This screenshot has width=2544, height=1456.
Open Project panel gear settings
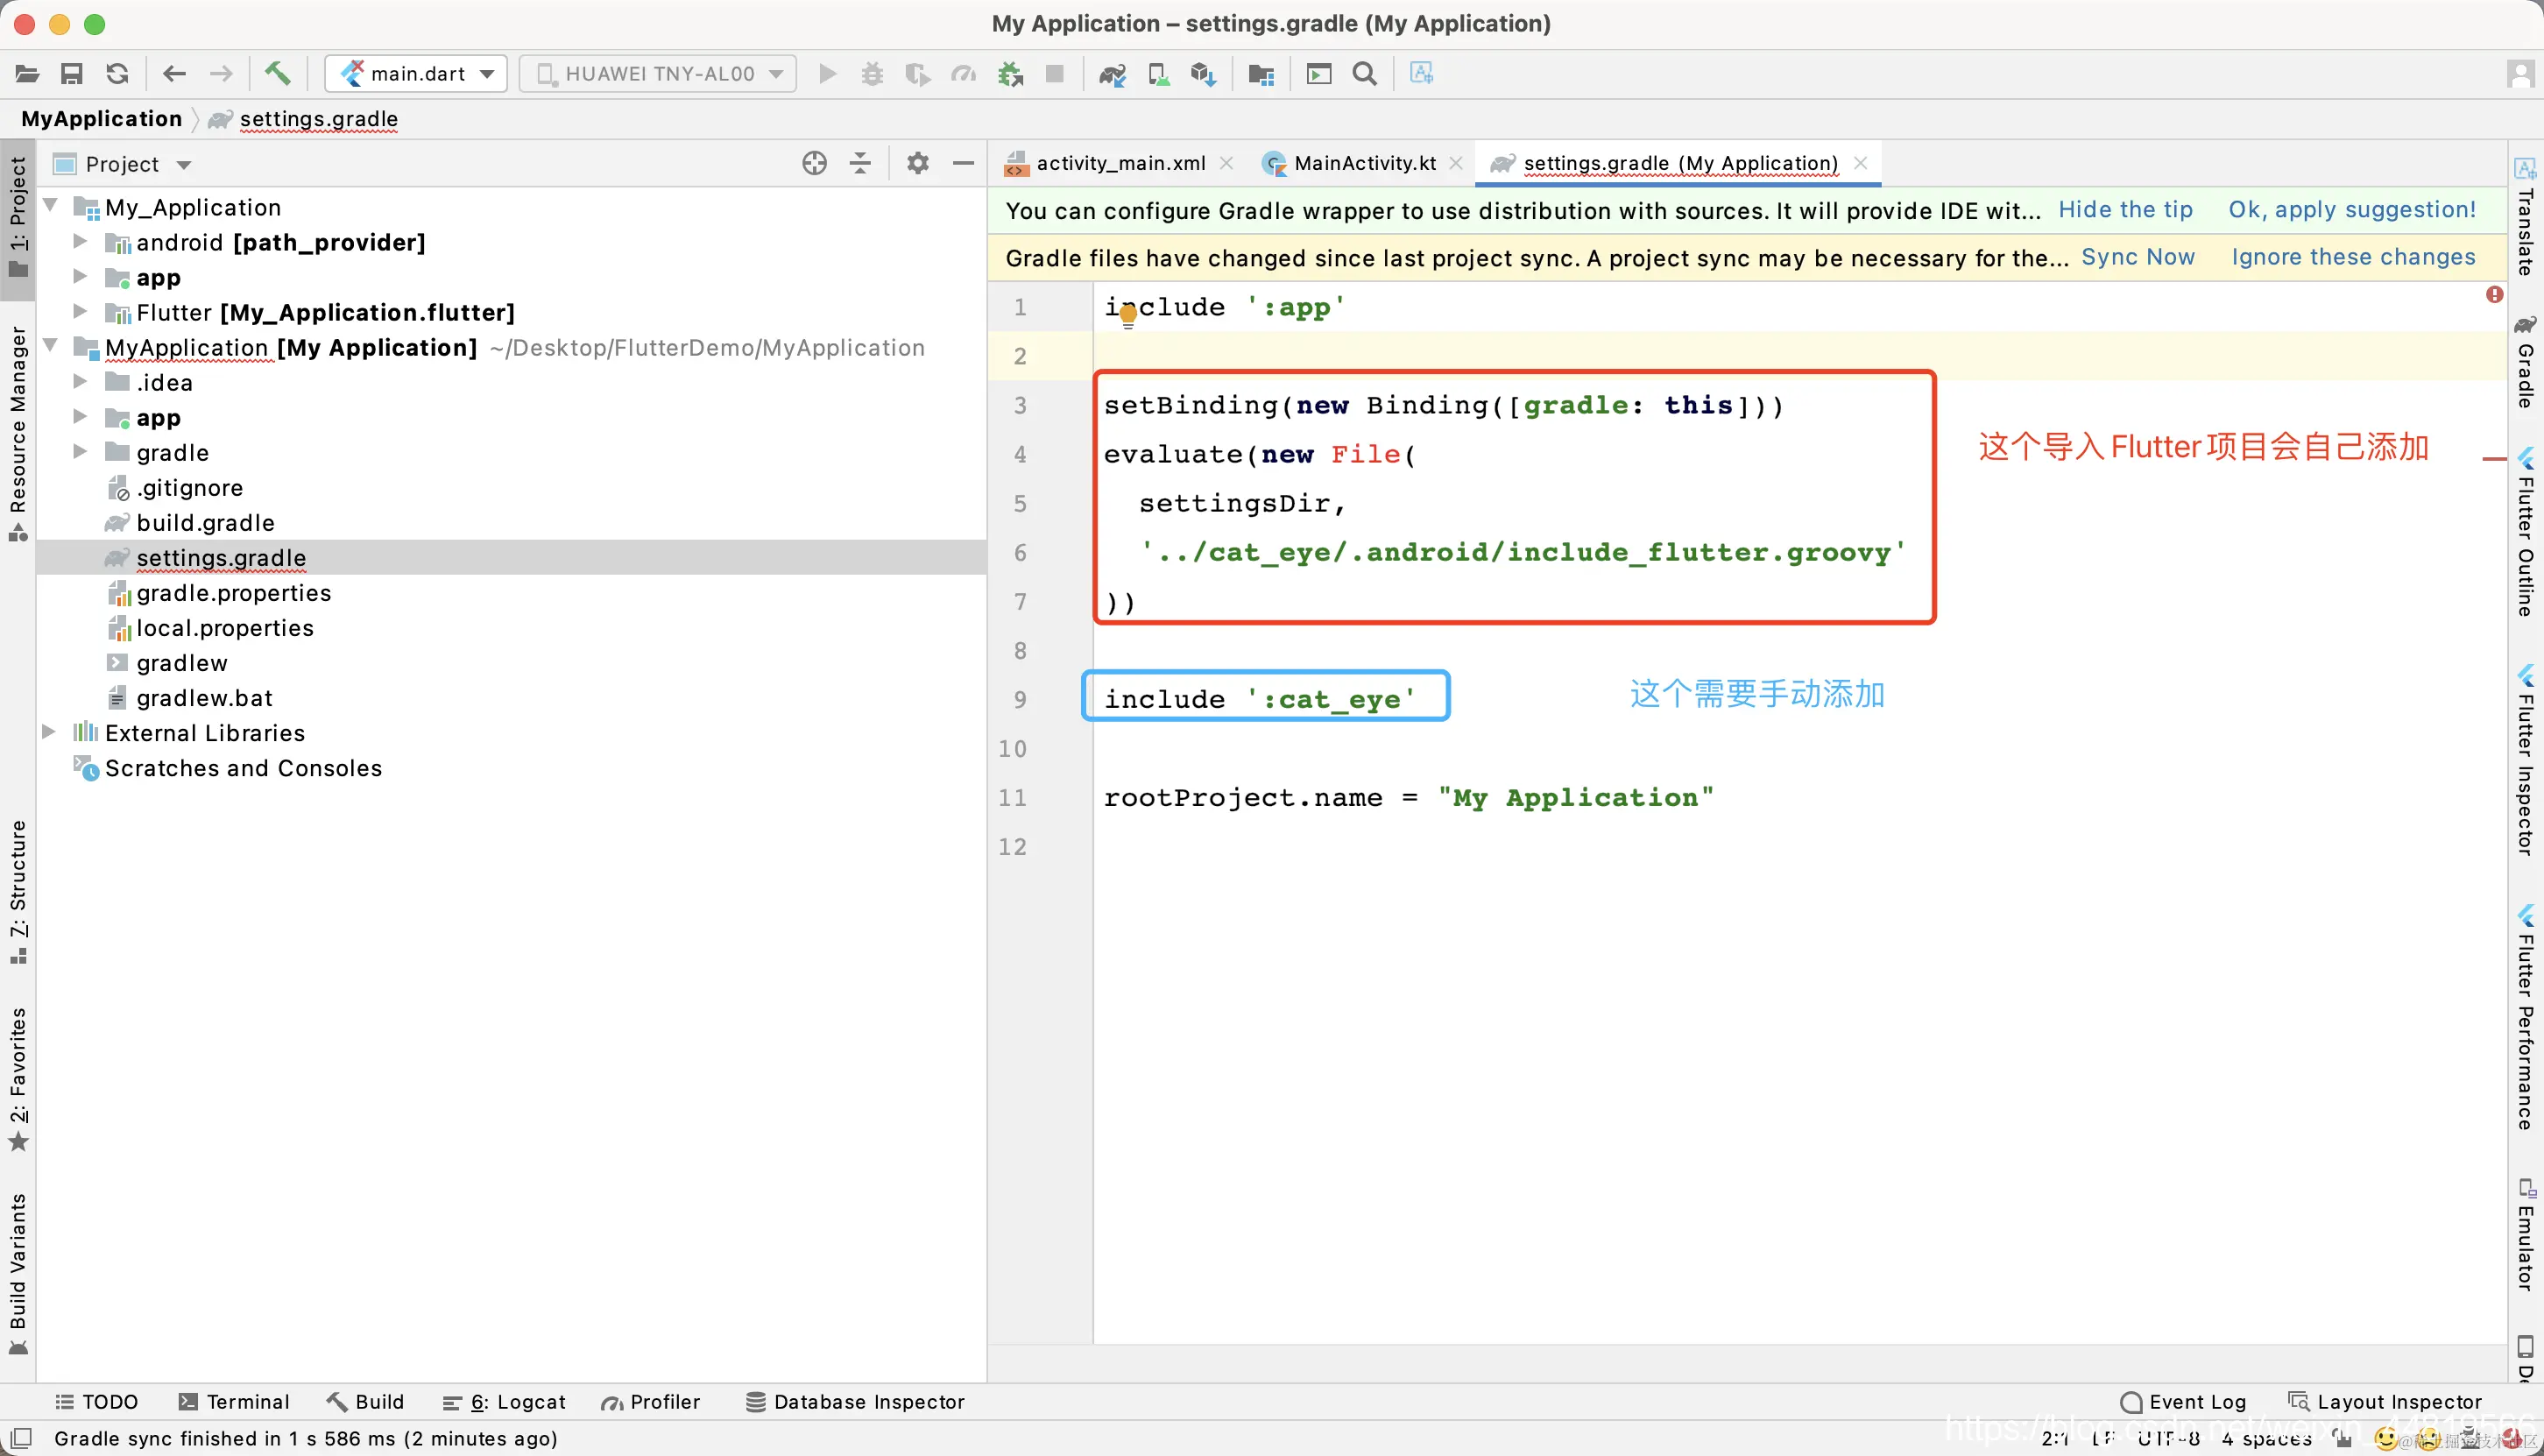pyautogui.click(x=917, y=163)
